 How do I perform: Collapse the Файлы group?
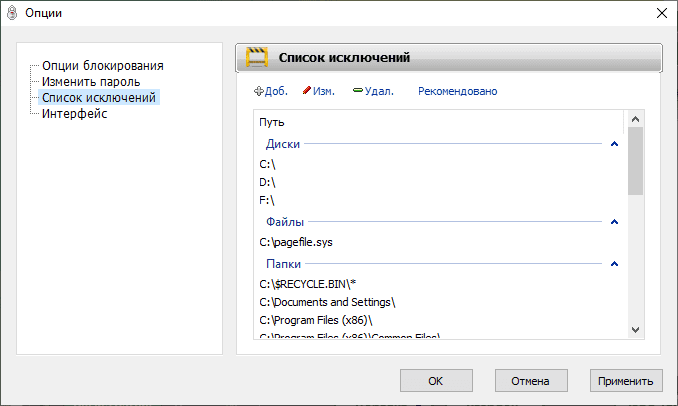[x=614, y=222]
